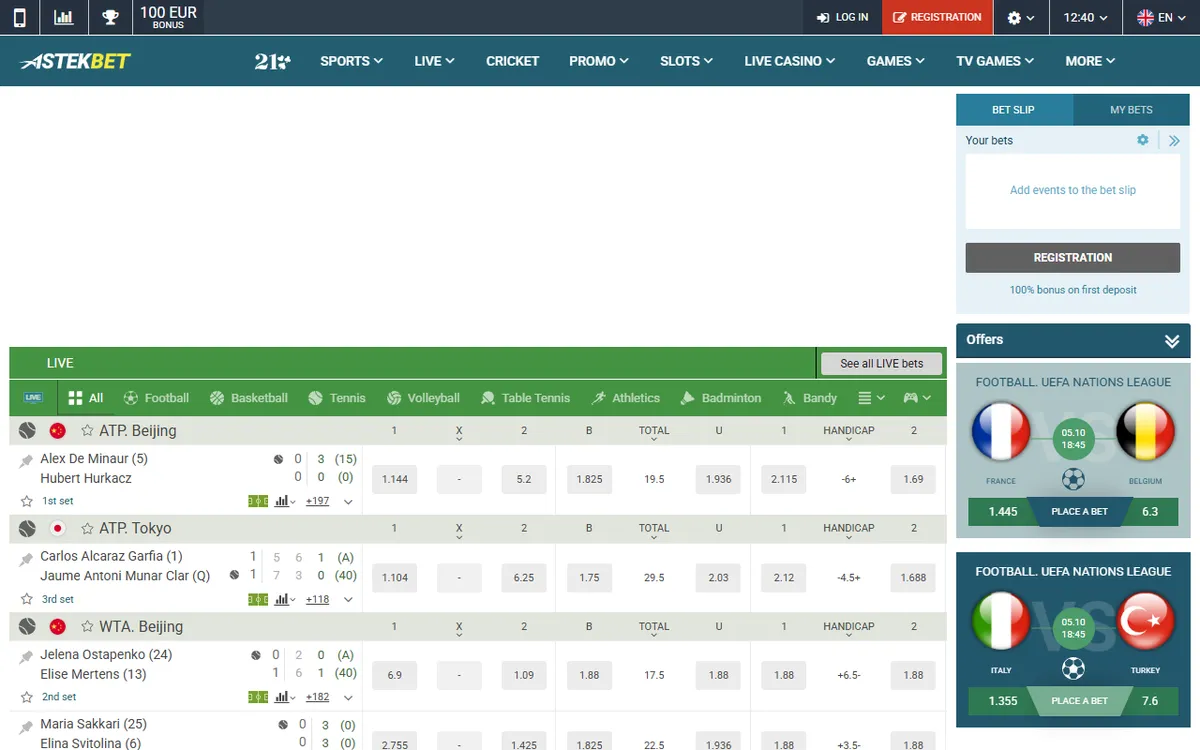Open the EN language selector
Viewport: 1200px width, 750px height.
1161,17
